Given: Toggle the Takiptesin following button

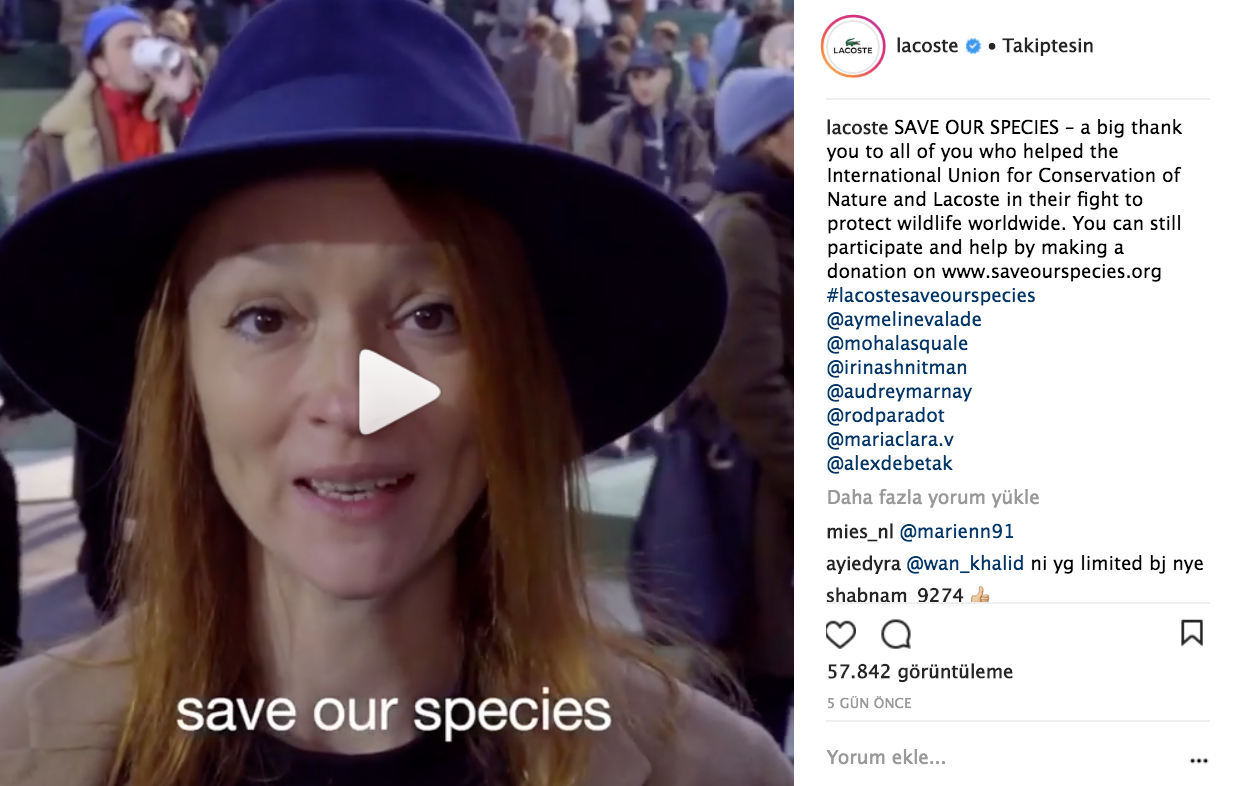Looking at the screenshot, I should tap(1048, 46).
